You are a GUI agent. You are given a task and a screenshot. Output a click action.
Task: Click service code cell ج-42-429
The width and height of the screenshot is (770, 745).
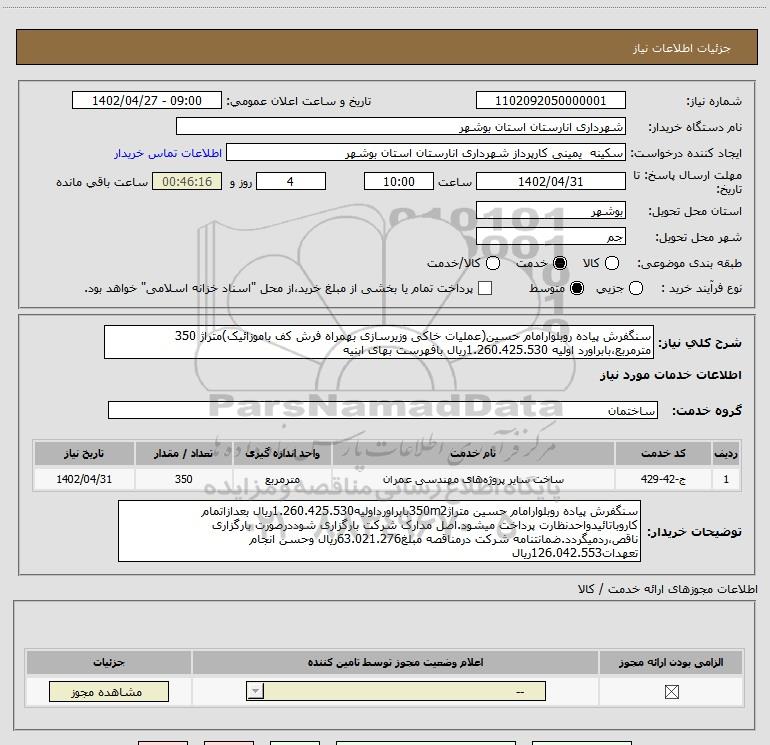click(663, 479)
